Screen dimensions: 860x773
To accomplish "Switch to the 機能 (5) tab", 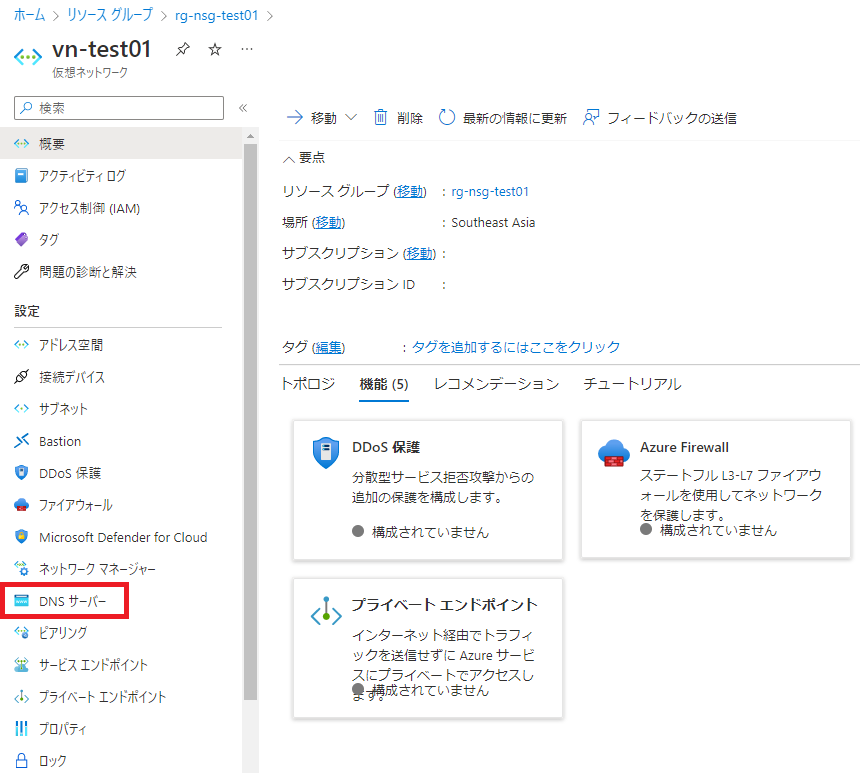I will point(384,383).
